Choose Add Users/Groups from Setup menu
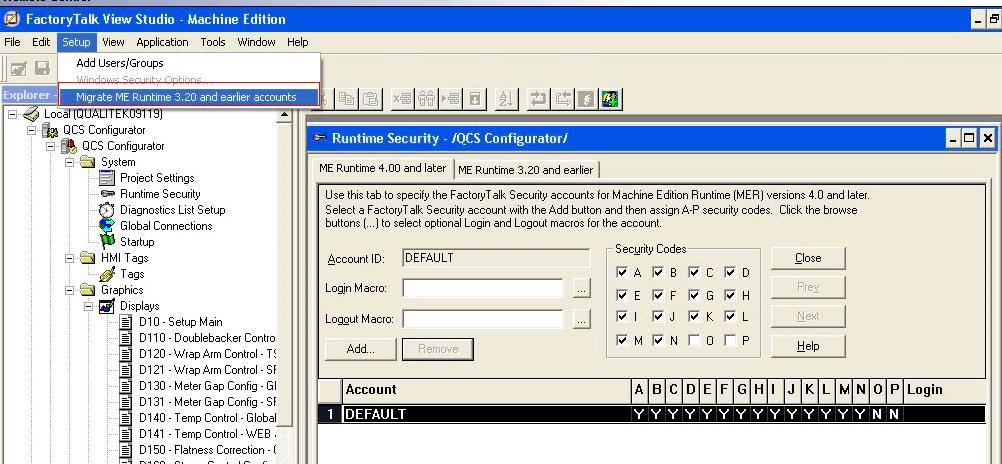 pos(119,63)
